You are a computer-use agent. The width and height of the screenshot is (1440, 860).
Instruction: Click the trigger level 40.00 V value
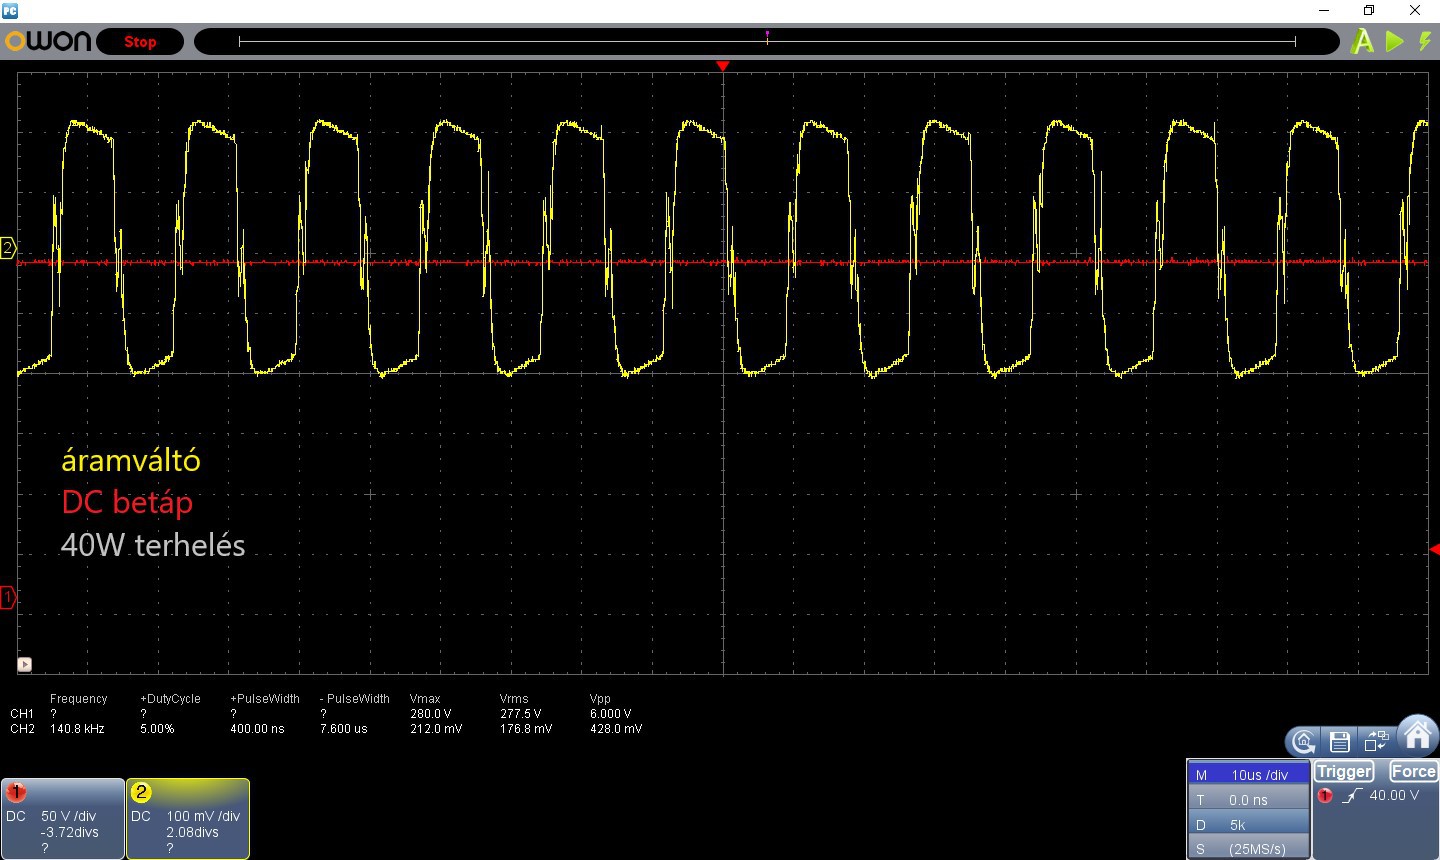tap(1394, 796)
